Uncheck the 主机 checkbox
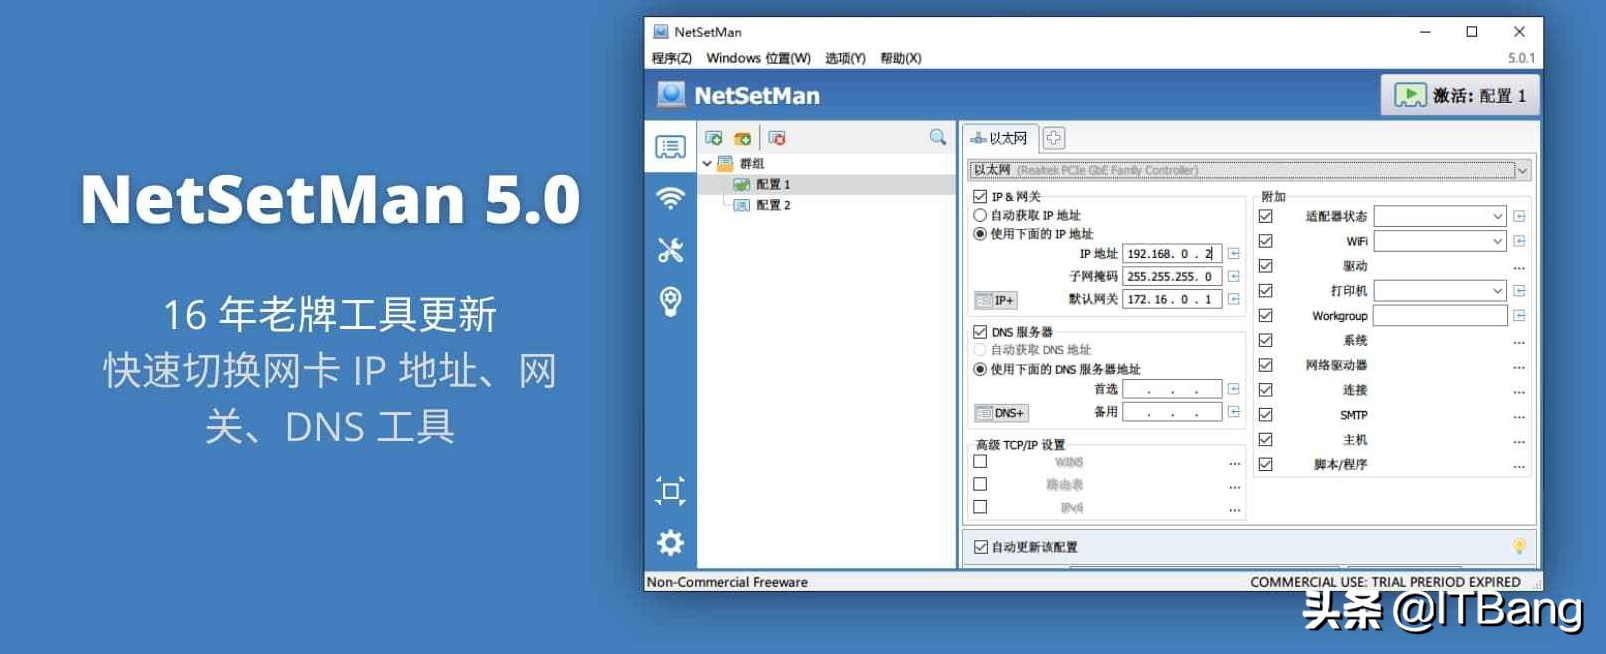Screen dimensions: 1606x654 click(x=1266, y=440)
